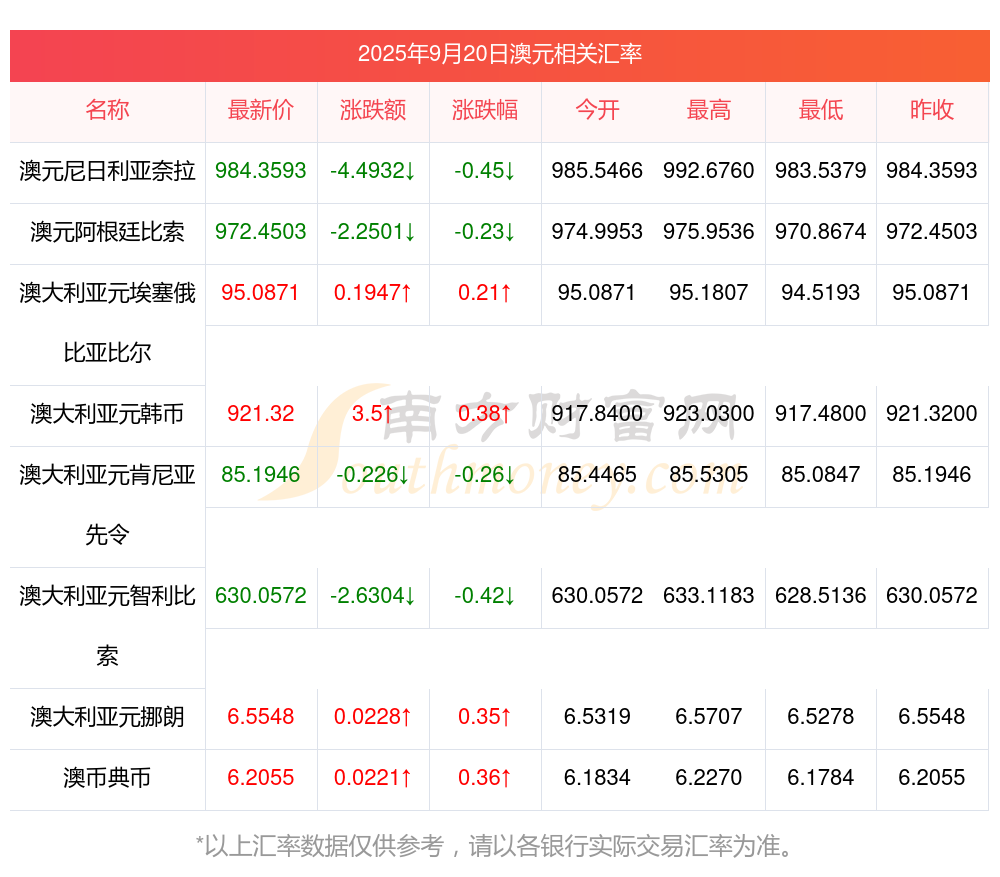Click opening value 6.5319

[597, 717]
